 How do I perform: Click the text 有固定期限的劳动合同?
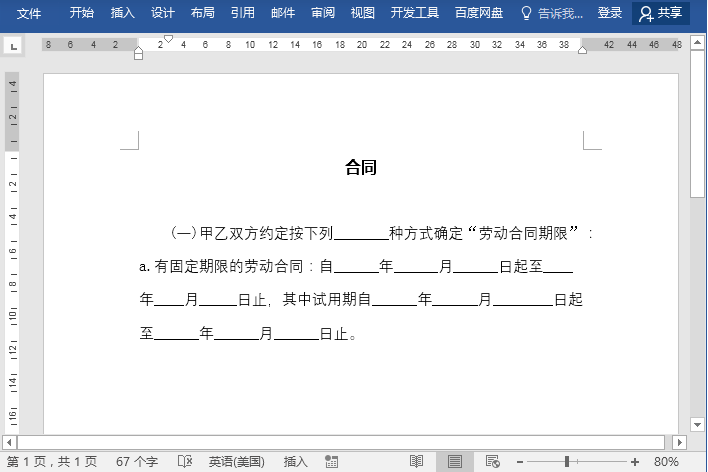[x=228, y=266]
